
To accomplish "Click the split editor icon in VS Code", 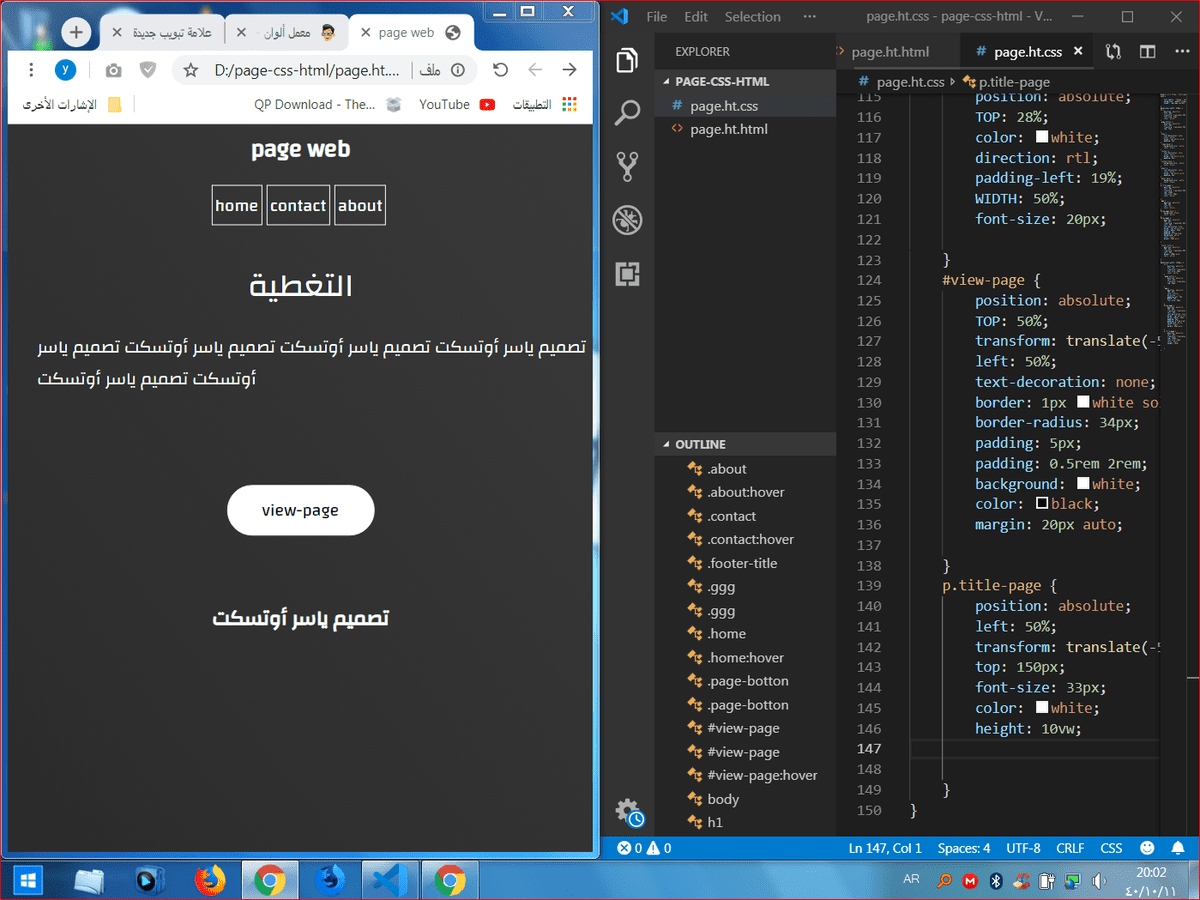I will 1148,52.
